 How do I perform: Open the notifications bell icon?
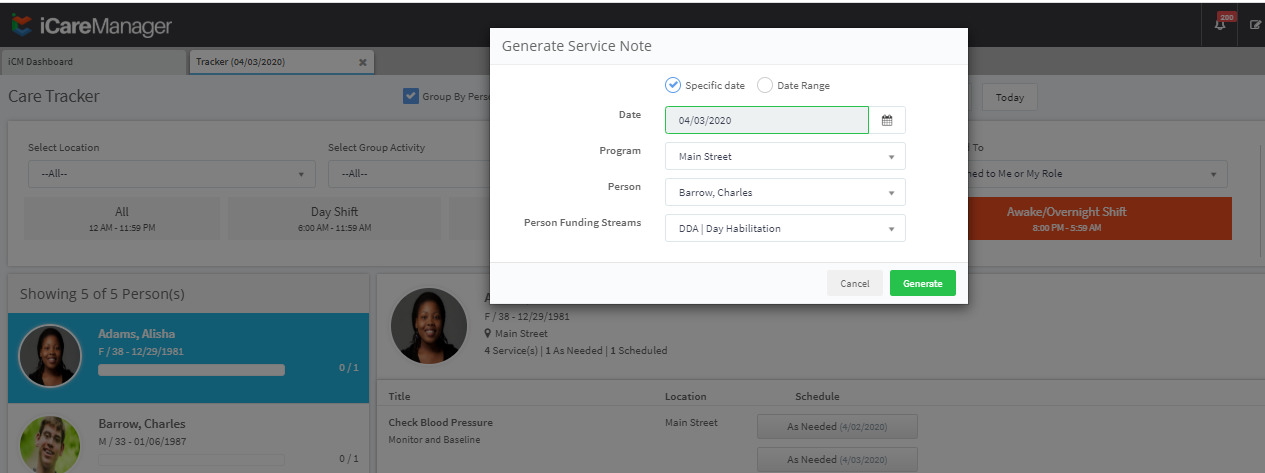[1222, 23]
